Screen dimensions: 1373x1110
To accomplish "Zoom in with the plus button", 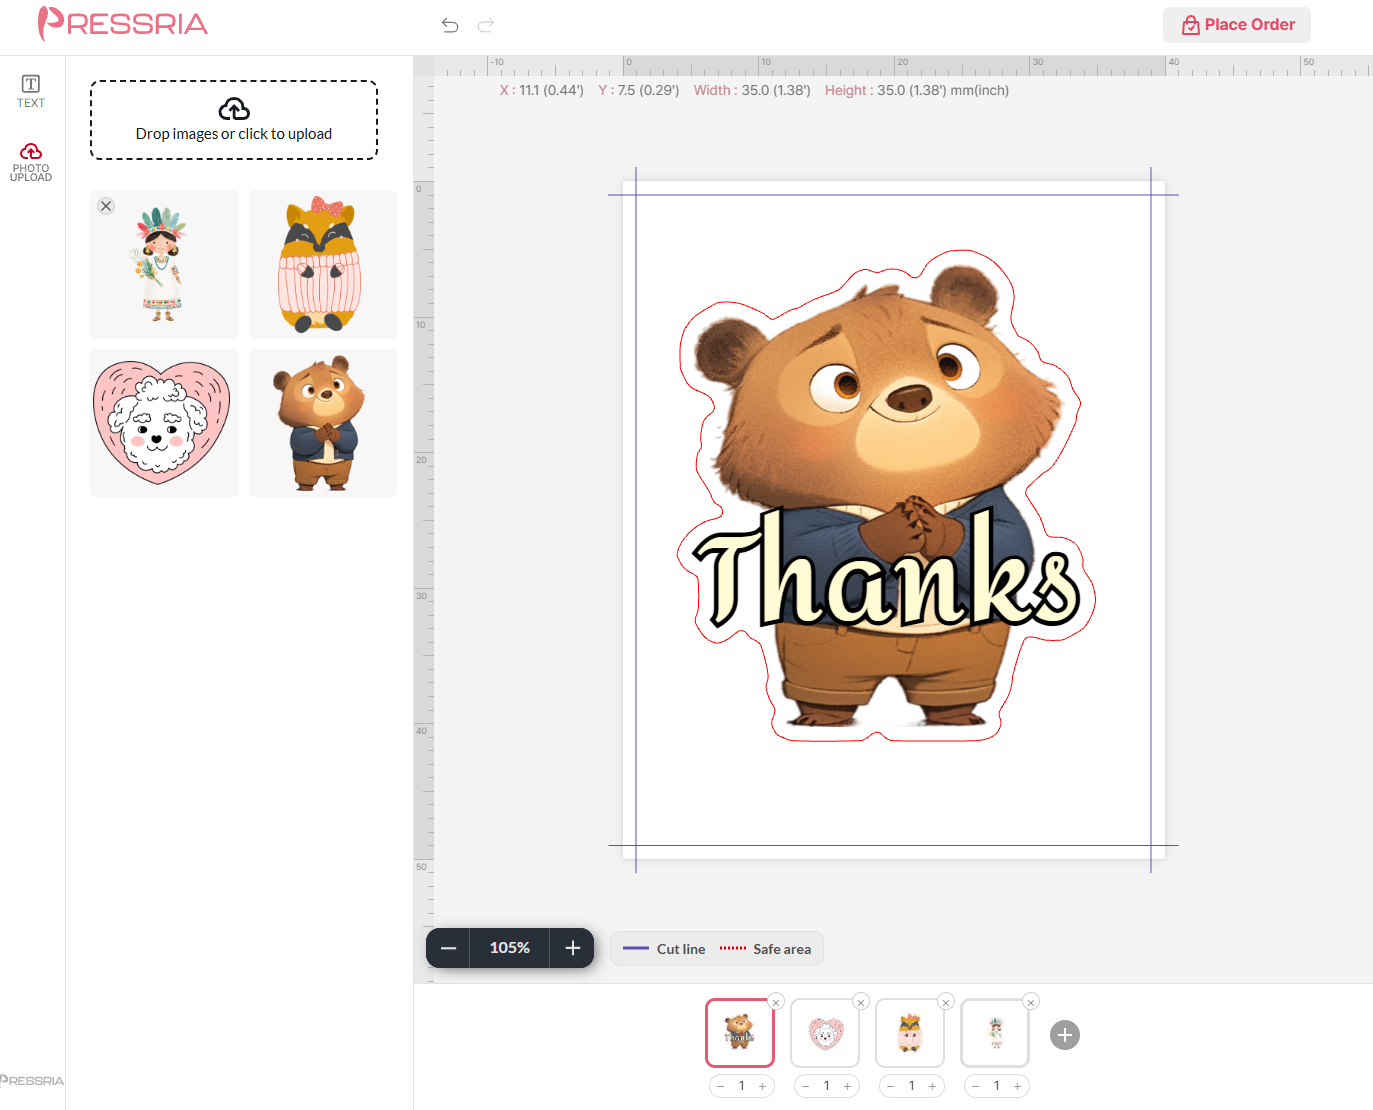I will click(573, 948).
